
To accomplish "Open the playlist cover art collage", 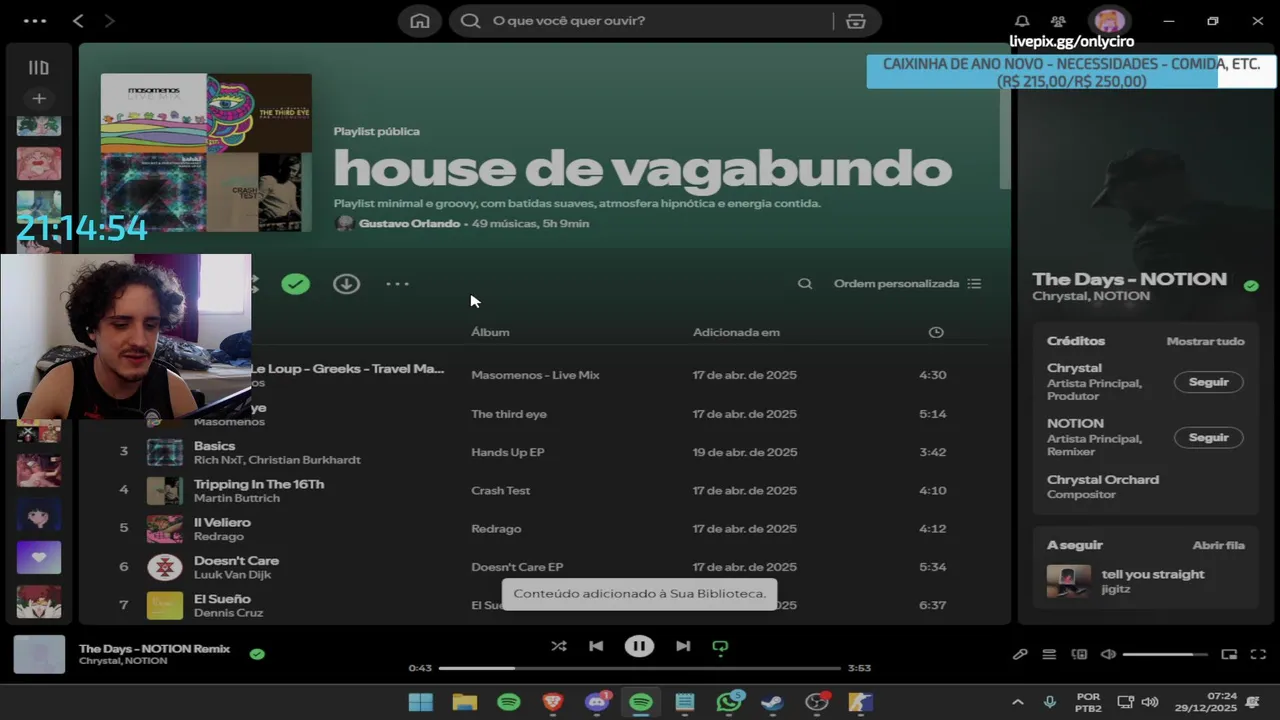I will coord(206,153).
